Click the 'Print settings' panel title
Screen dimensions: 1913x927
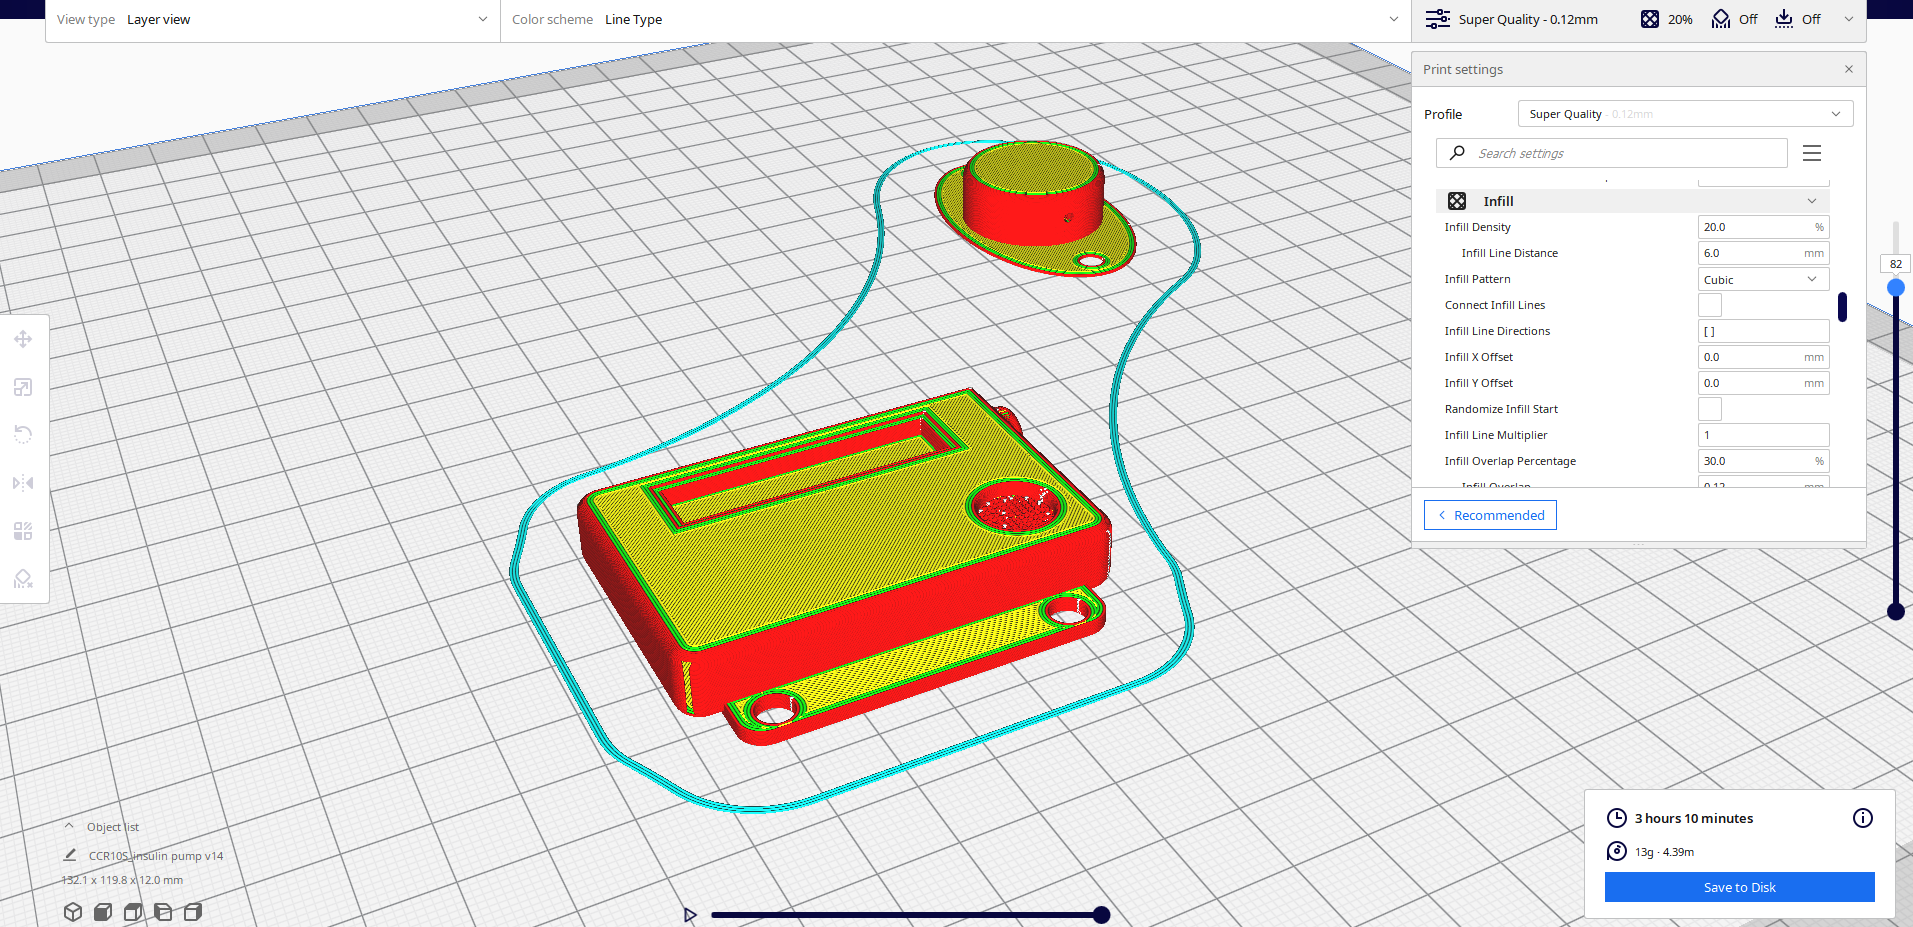coord(1462,69)
